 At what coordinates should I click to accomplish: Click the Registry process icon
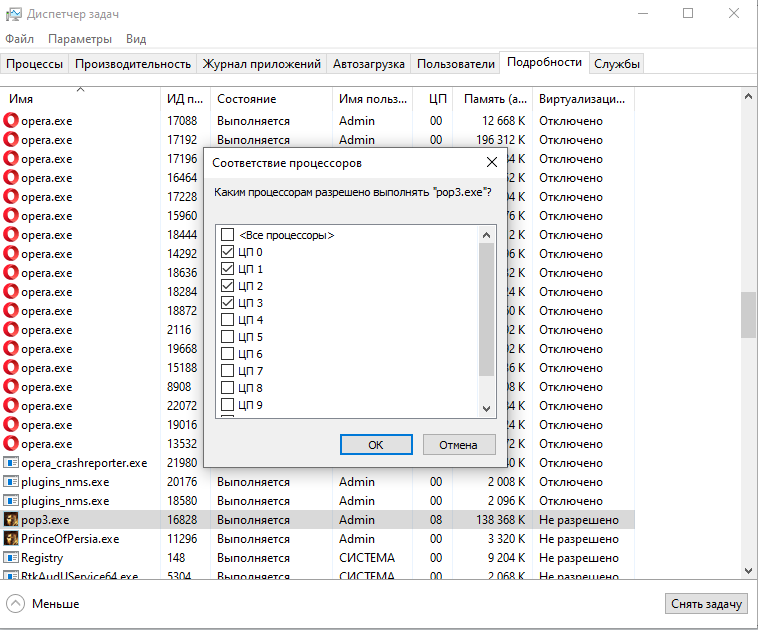[x=11, y=558]
